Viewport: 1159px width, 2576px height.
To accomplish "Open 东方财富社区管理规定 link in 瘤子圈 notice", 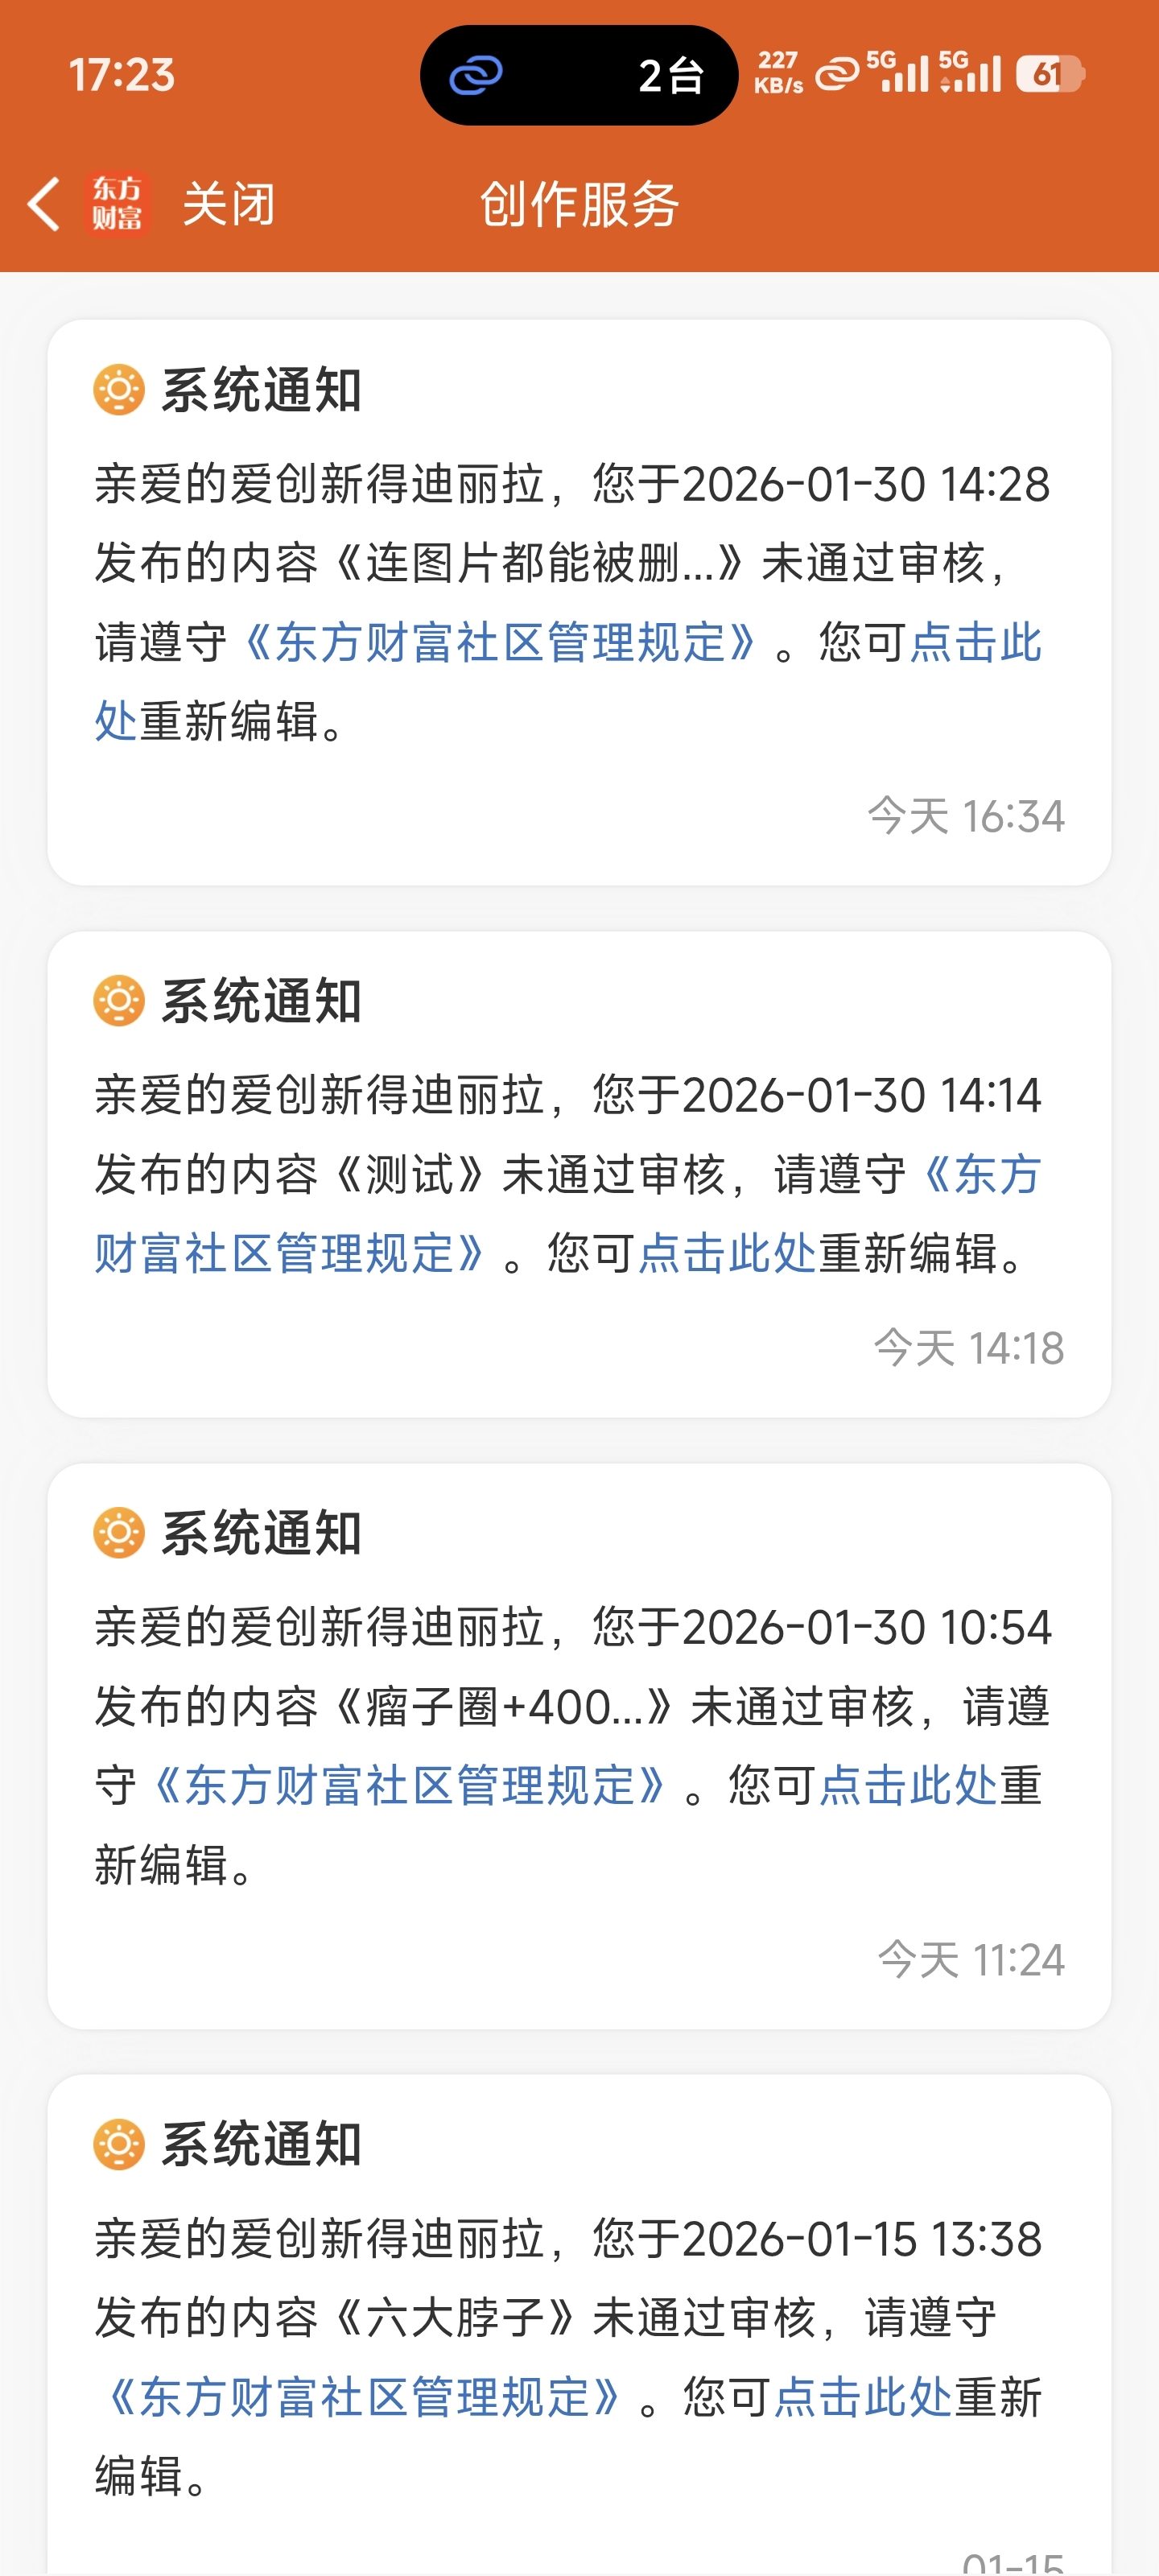I will pos(410,1785).
